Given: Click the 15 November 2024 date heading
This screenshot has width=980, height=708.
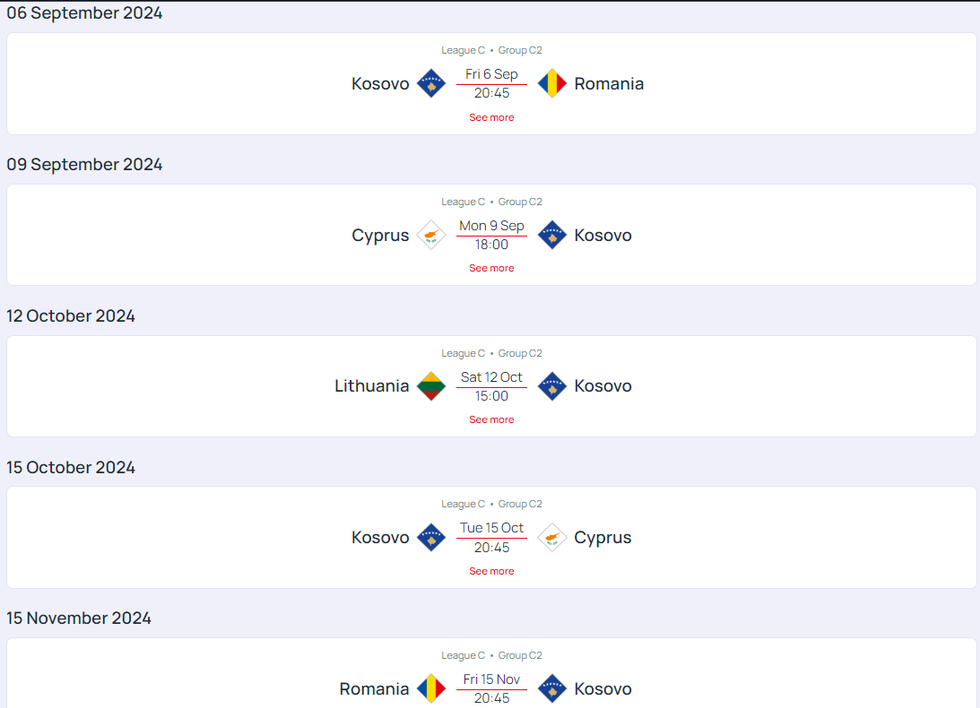Looking at the screenshot, I should click(x=79, y=618).
